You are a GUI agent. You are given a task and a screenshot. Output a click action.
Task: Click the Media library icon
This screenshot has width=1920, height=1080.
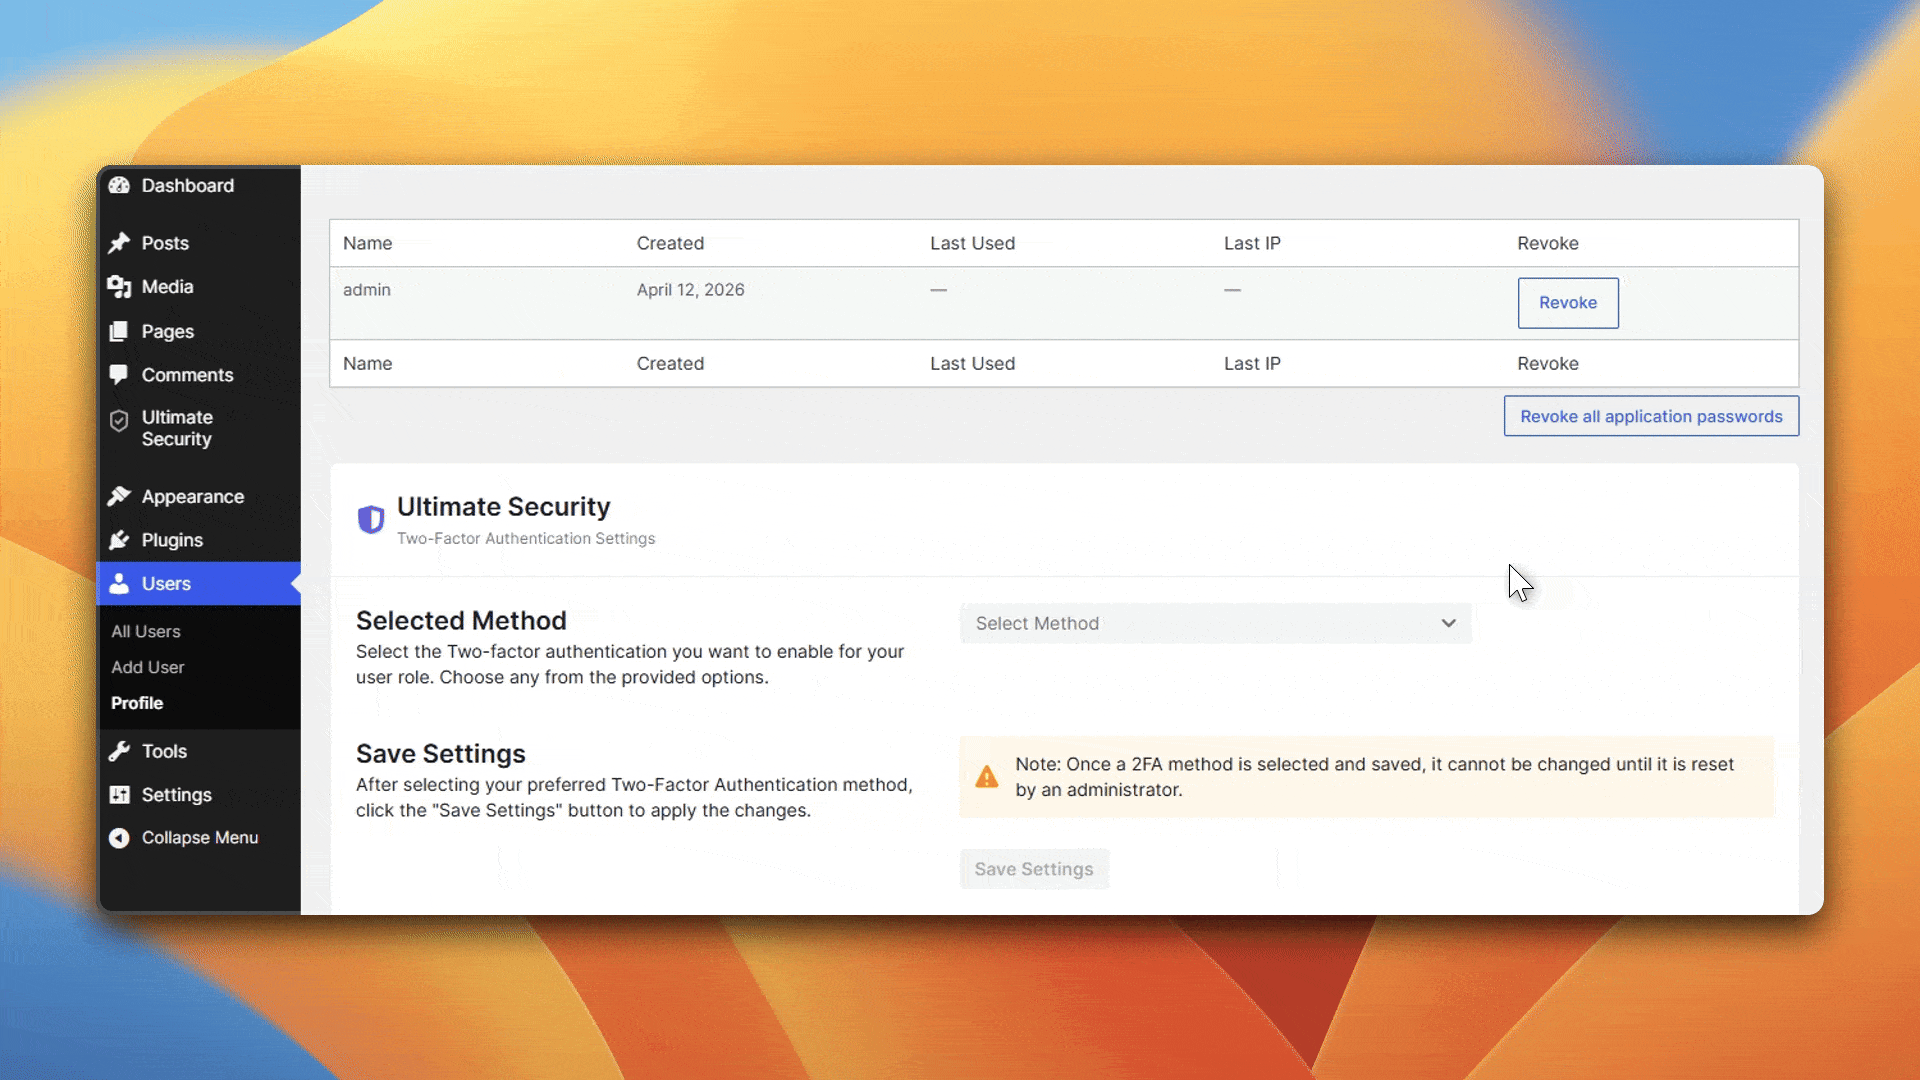pos(119,287)
